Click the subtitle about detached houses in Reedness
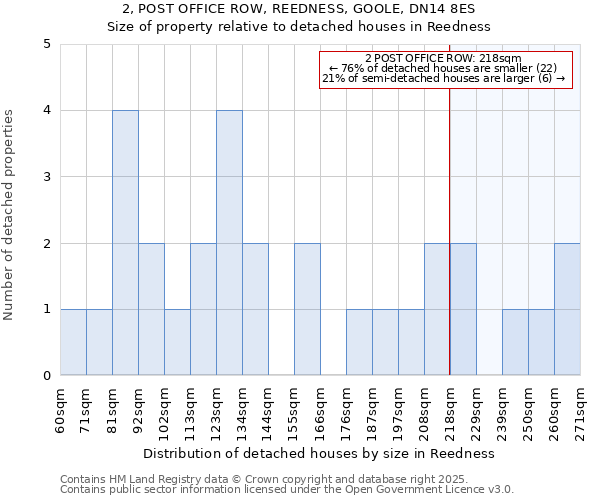This screenshot has width=600, height=500. click(300, 27)
